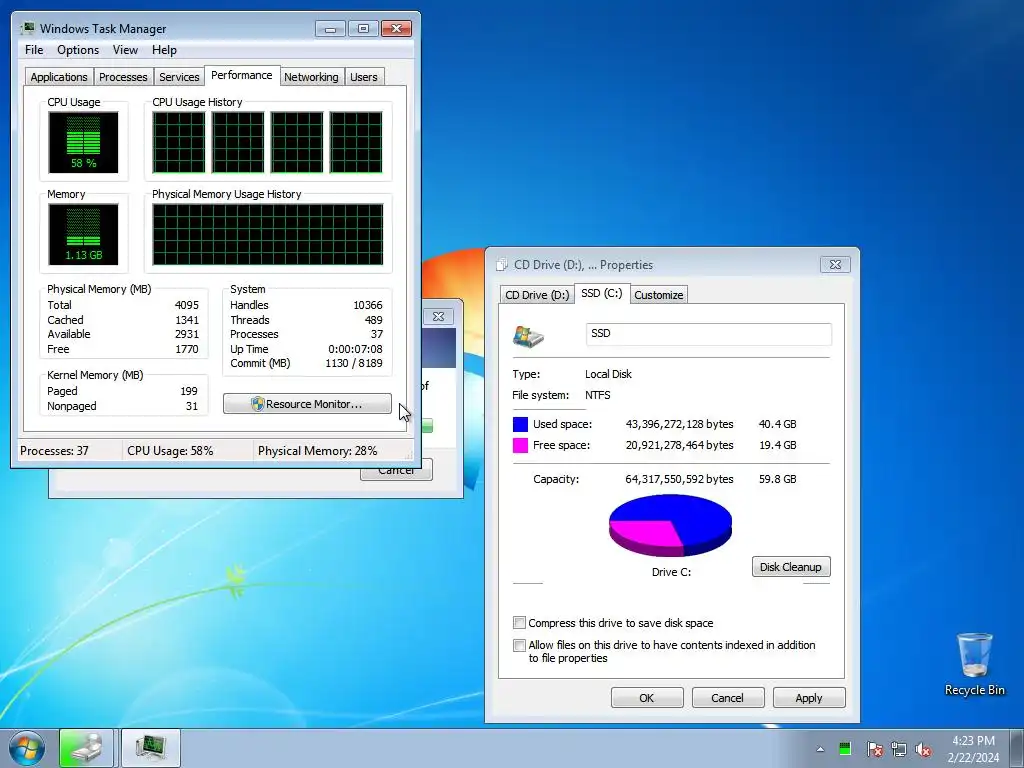This screenshot has height=768, width=1024.
Task: Click the Available memory value 2931
Action: point(187,334)
